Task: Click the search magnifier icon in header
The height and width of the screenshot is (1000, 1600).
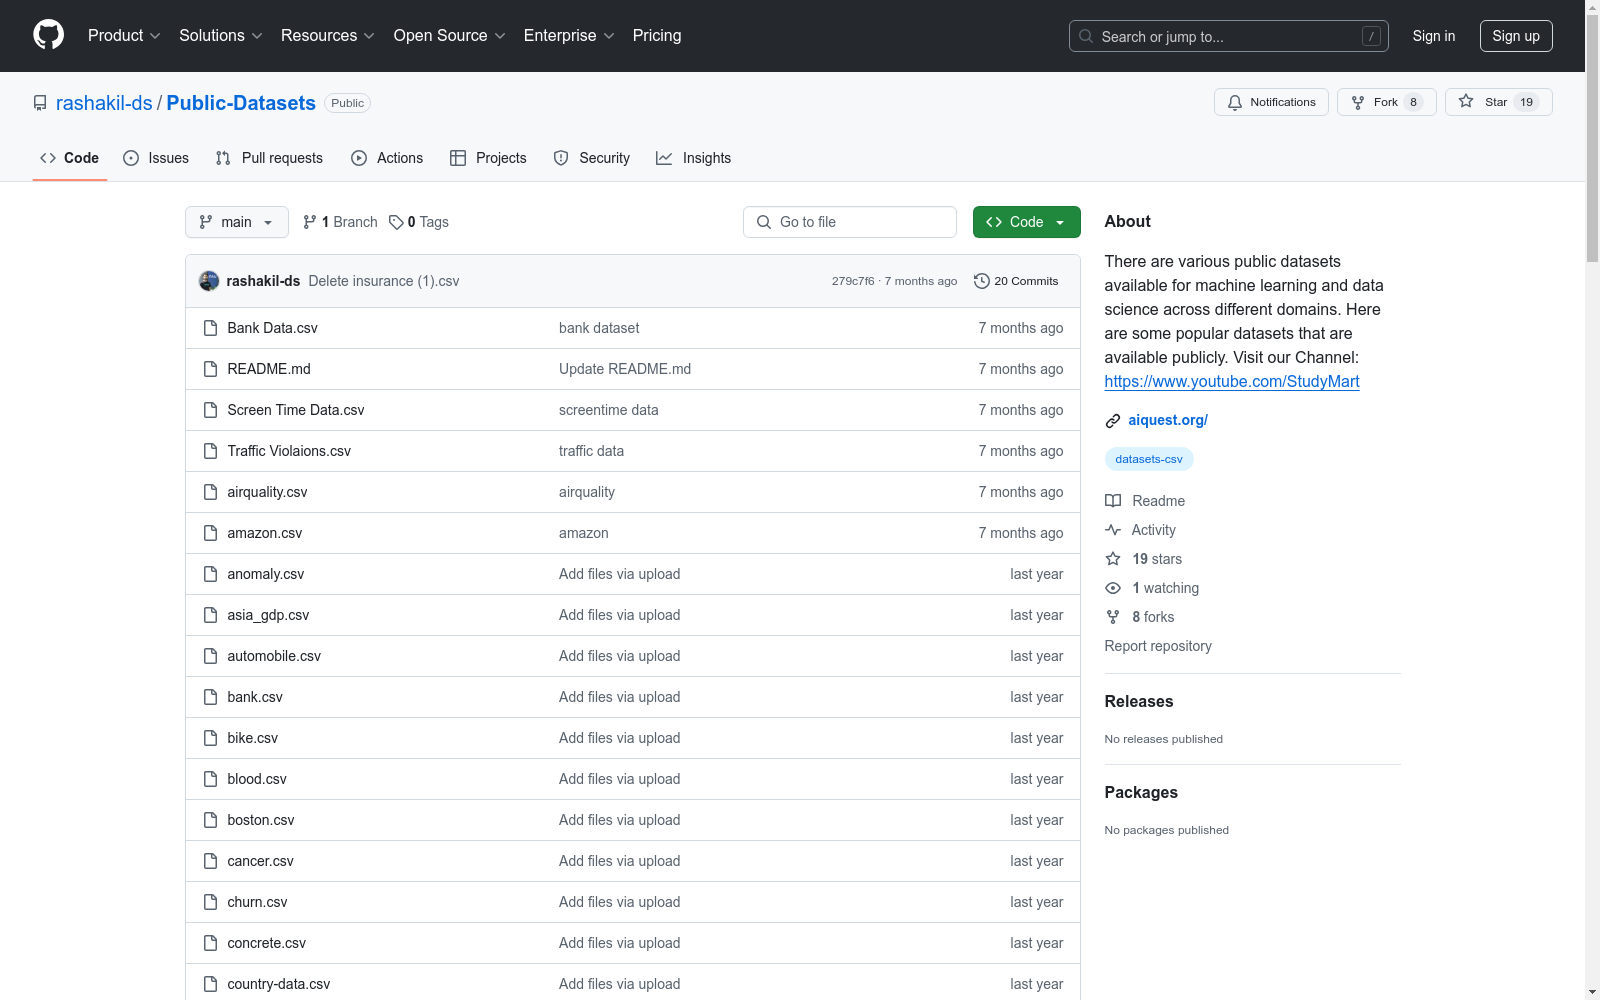Action: coord(1086,36)
